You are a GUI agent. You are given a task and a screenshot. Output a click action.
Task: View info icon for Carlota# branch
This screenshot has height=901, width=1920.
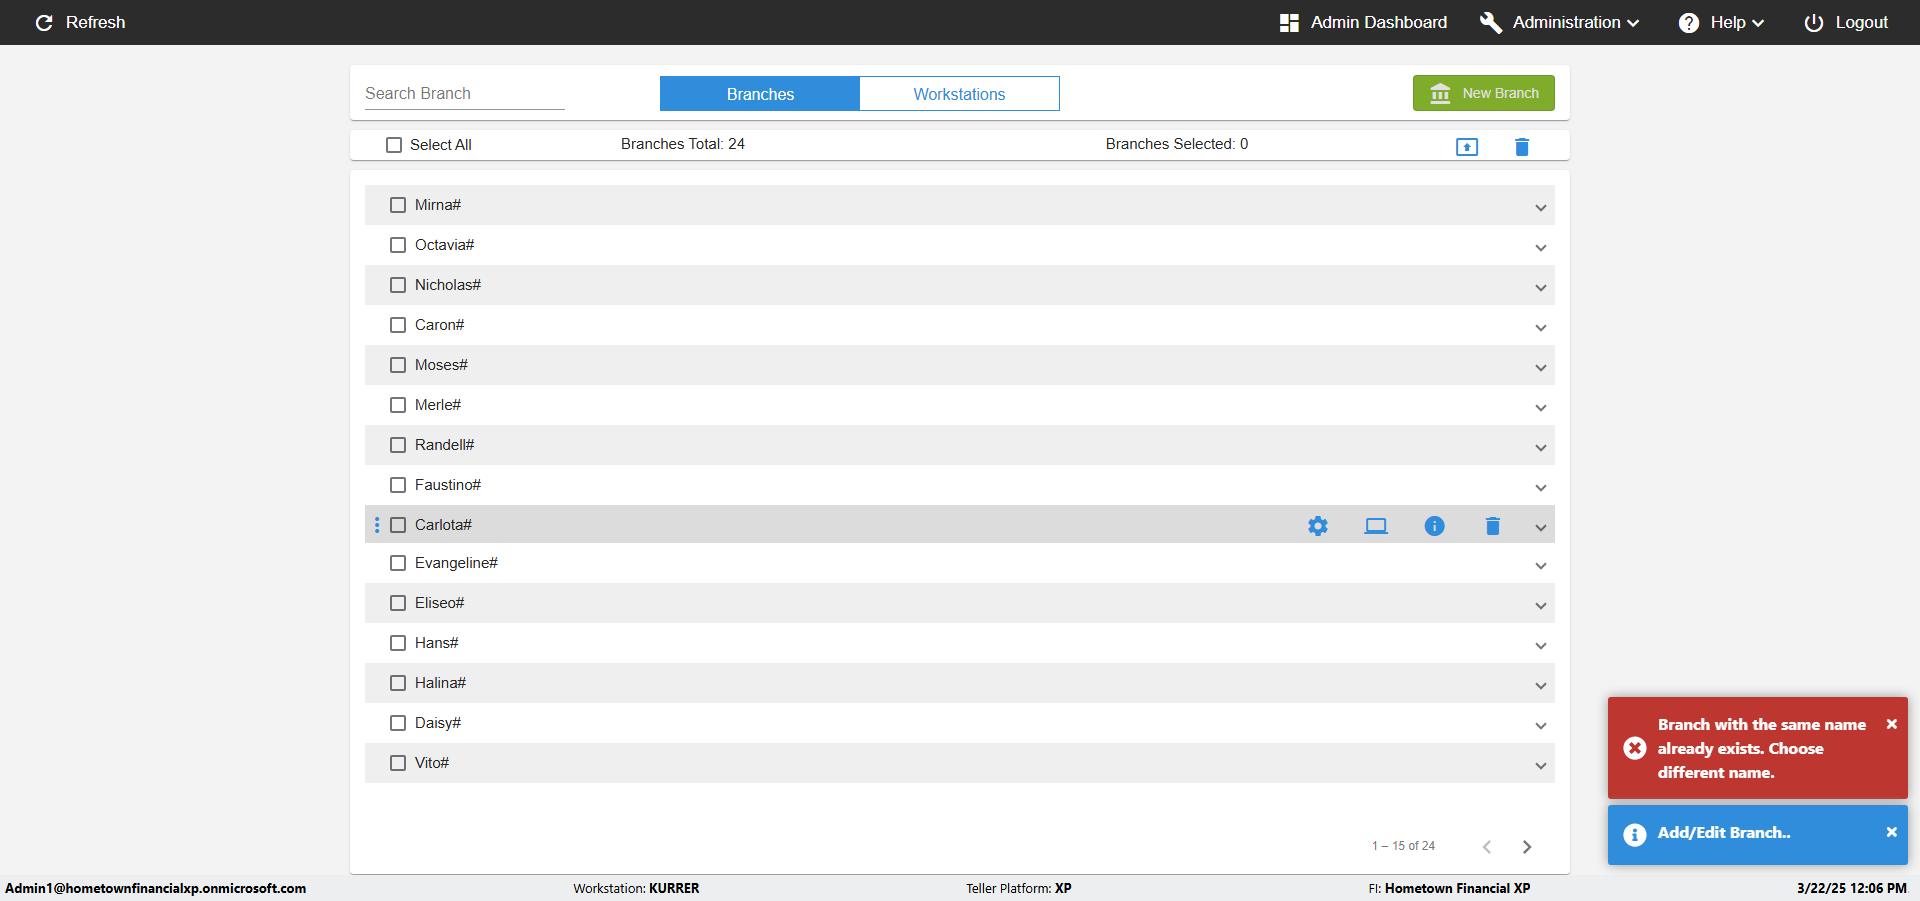[x=1434, y=526]
